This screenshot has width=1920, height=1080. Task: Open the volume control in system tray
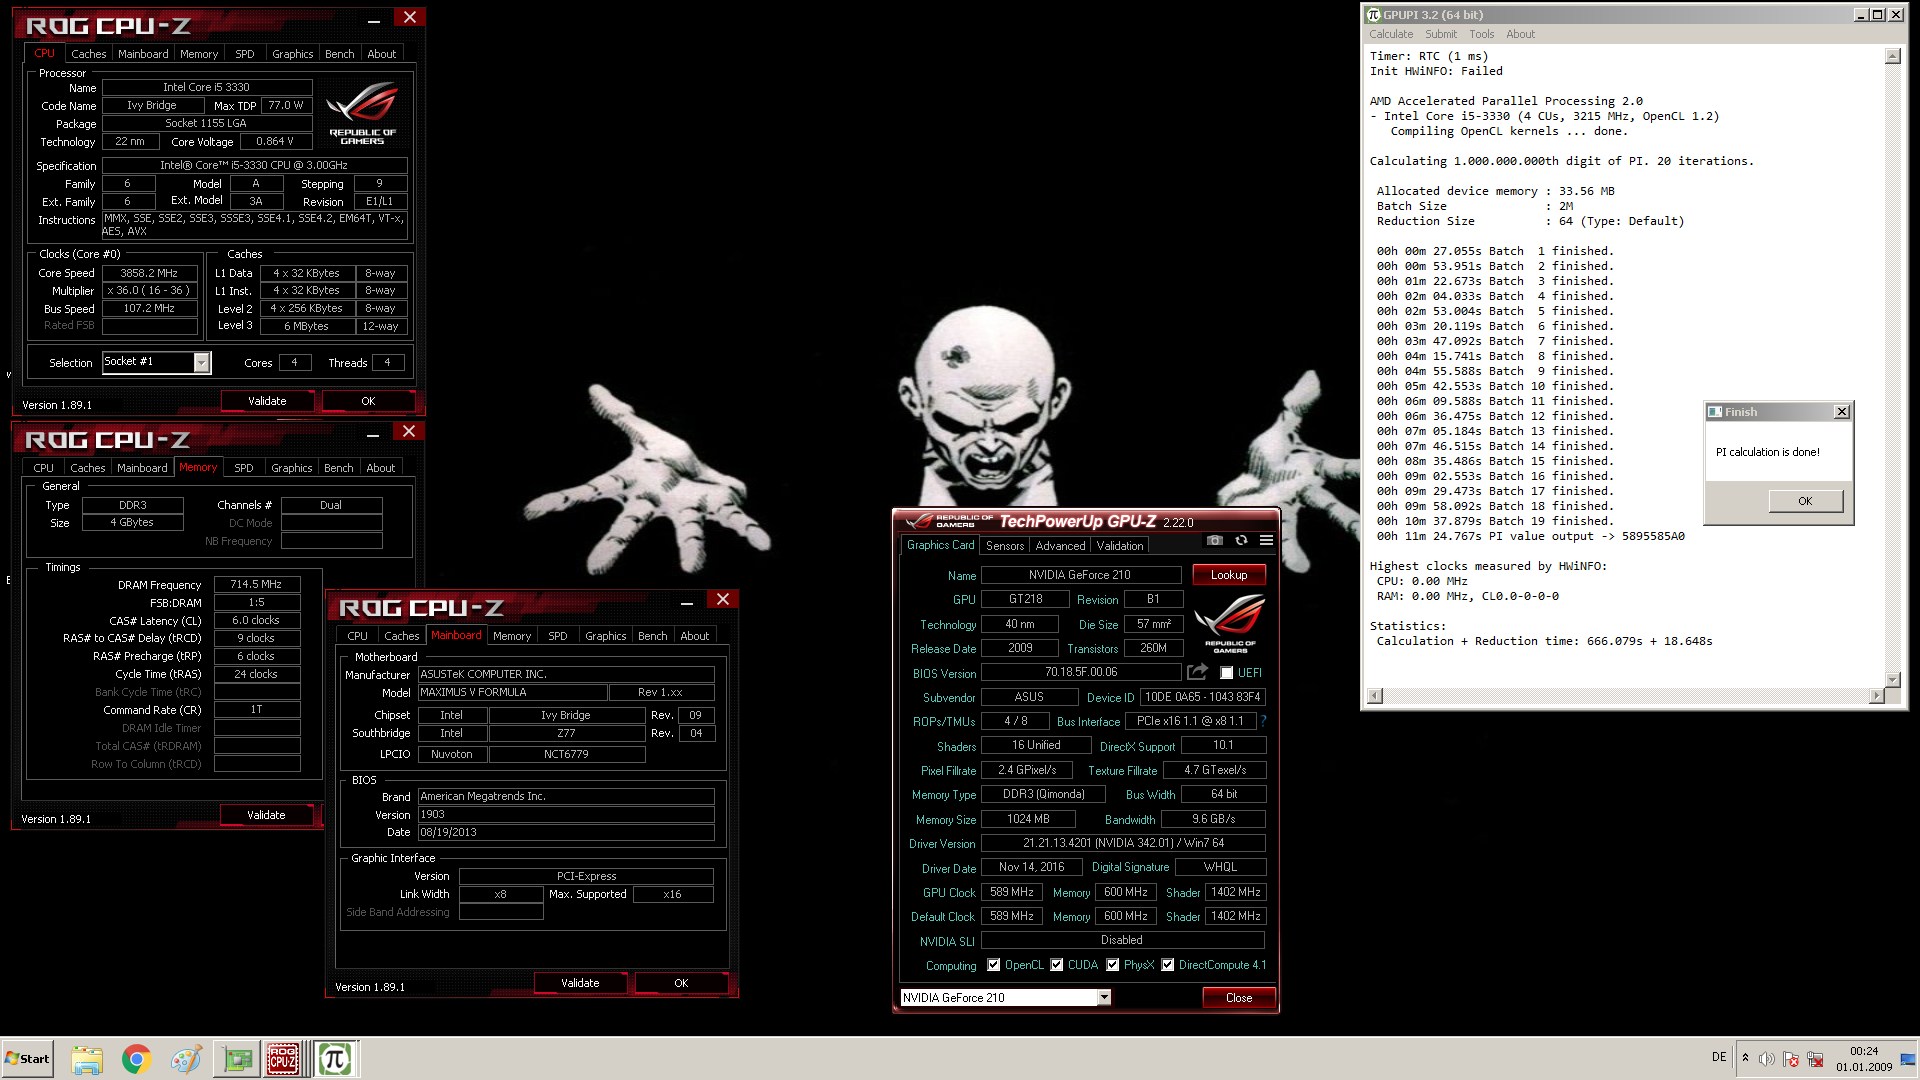(x=1767, y=1059)
